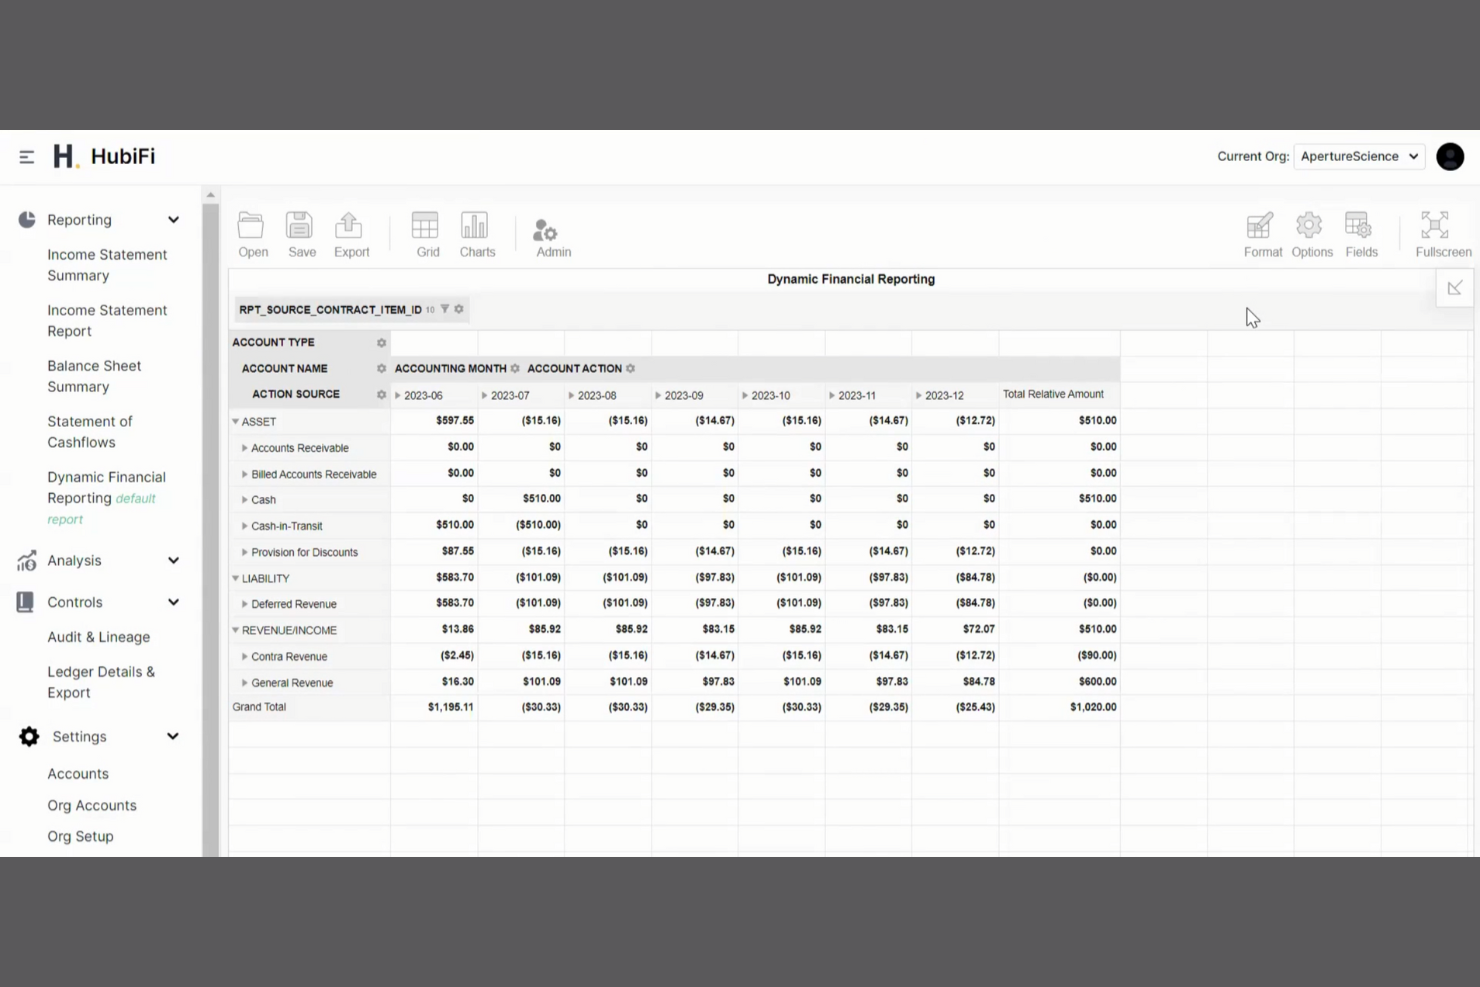This screenshot has width=1480, height=987.
Task: Open Audit & Lineage page
Action: click(99, 637)
